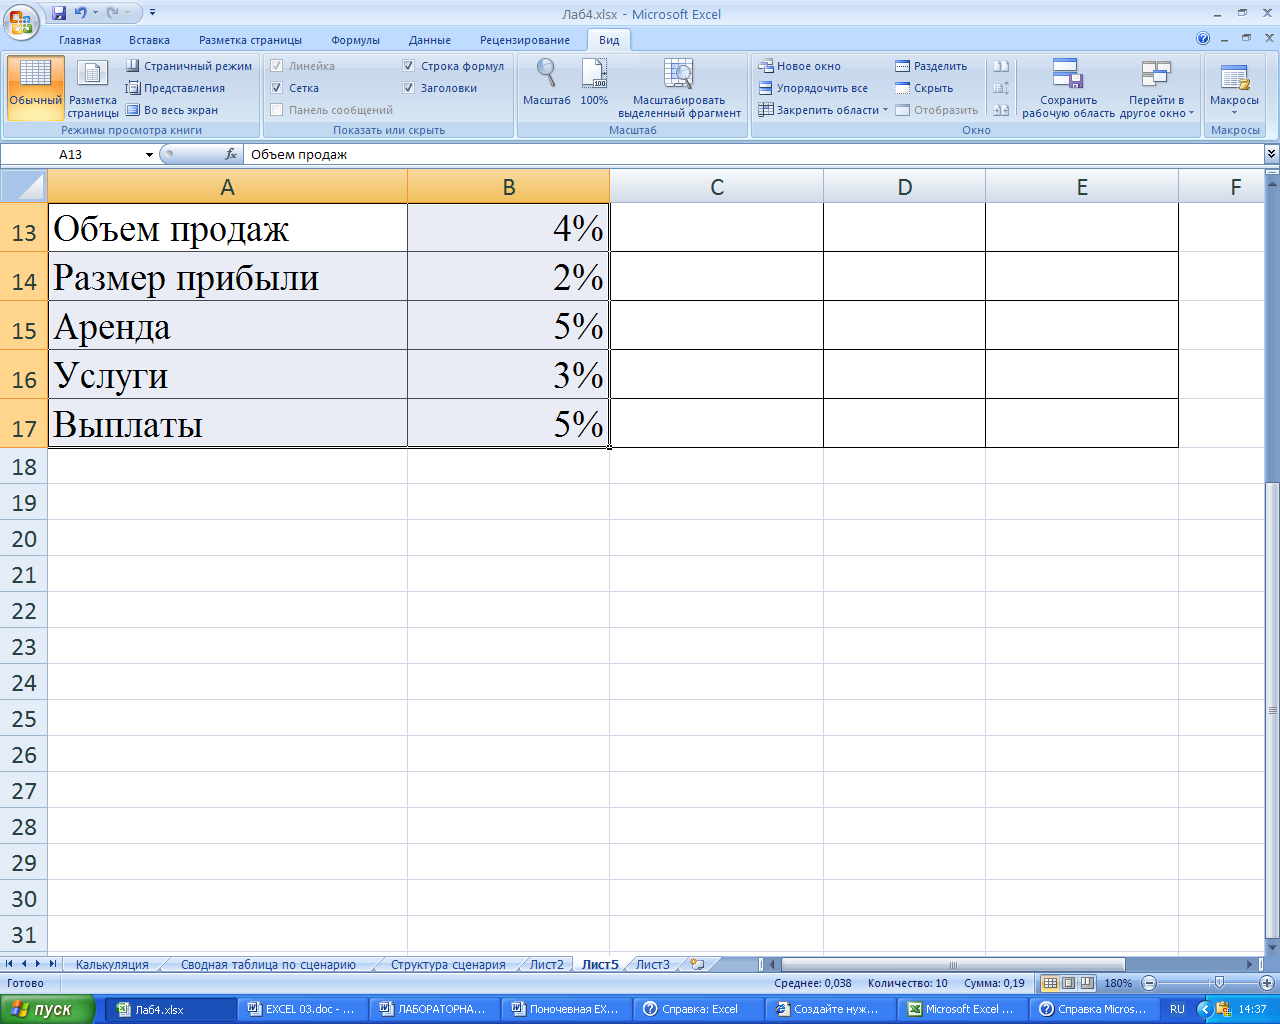Open the Формулы ribbon tab
Screen dimensions: 1280x1024
(x=355, y=40)
